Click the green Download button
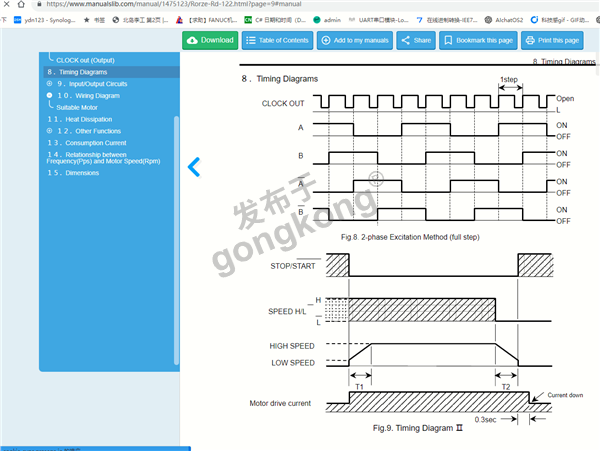This screenshot has height=451, width=600. point(210,40)
